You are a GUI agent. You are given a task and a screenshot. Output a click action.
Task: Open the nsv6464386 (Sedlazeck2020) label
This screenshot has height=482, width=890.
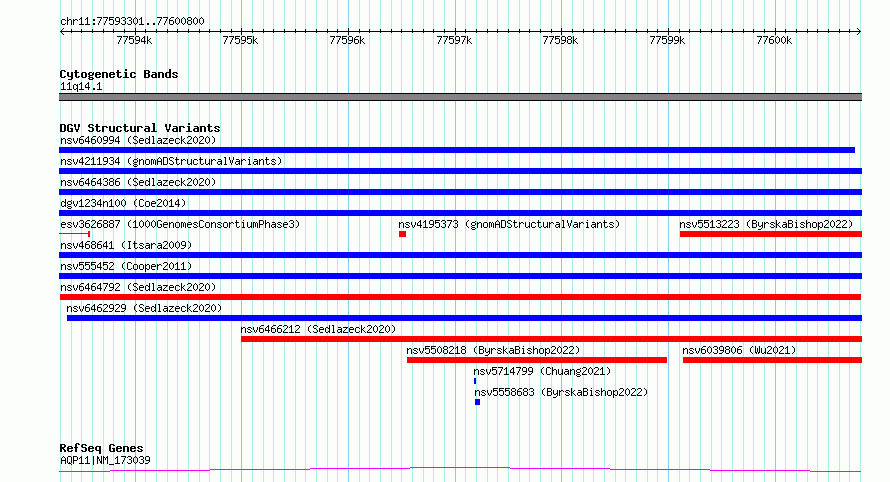point(138,182)
